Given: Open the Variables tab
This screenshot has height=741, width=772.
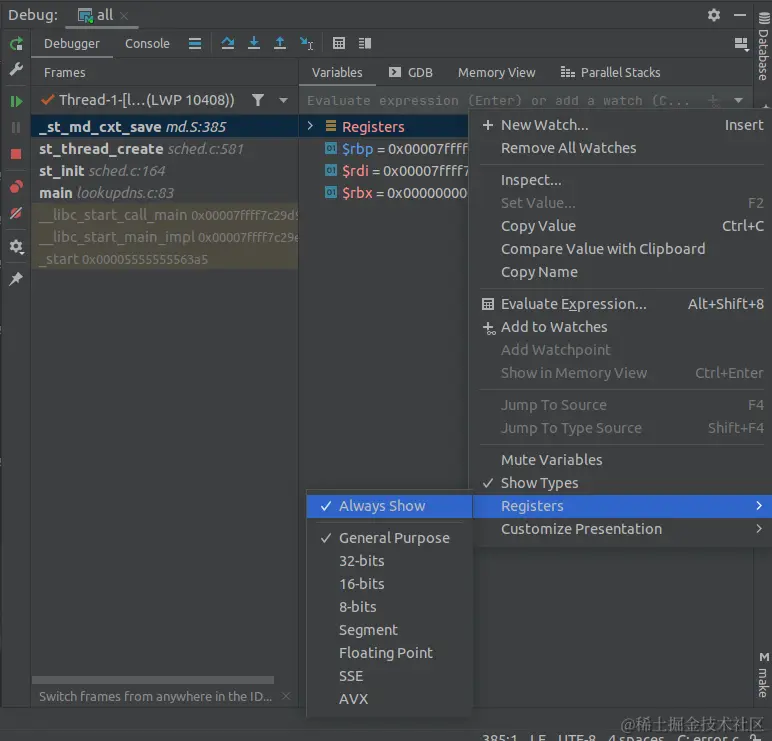Looking at the screenshot, I should point(337,72).
